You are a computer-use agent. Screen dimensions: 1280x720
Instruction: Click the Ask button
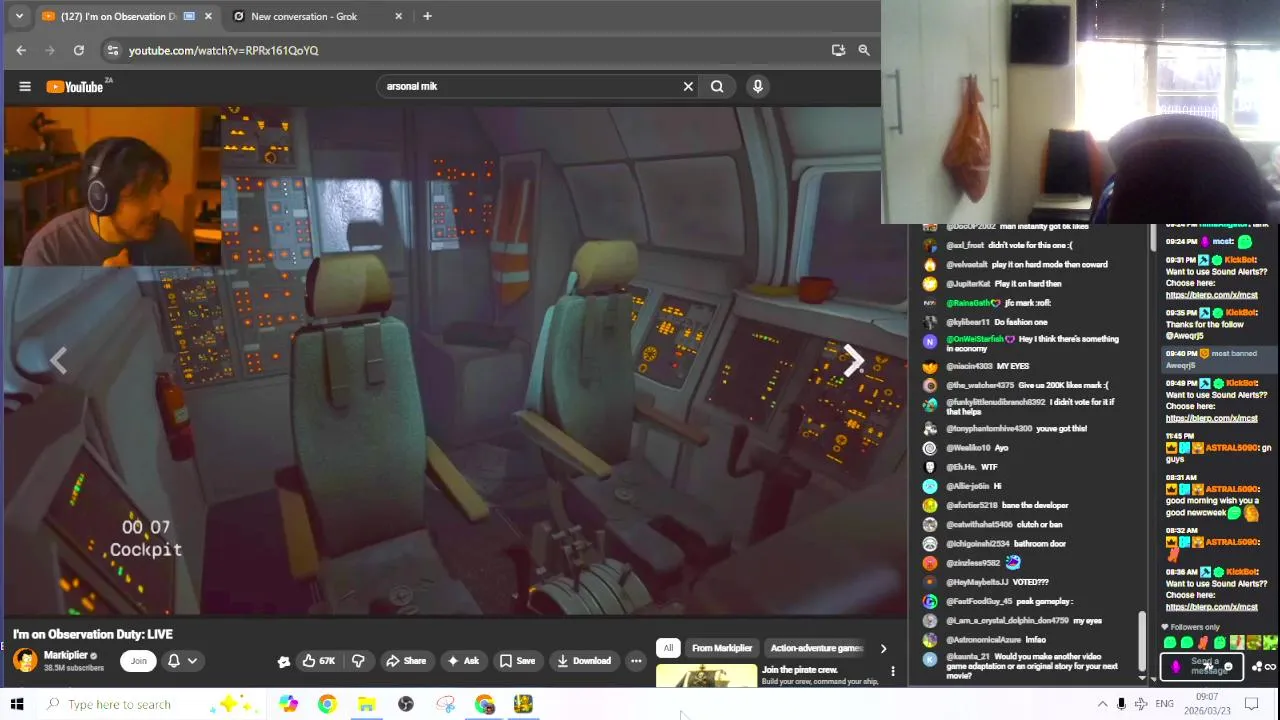point(463,661)
